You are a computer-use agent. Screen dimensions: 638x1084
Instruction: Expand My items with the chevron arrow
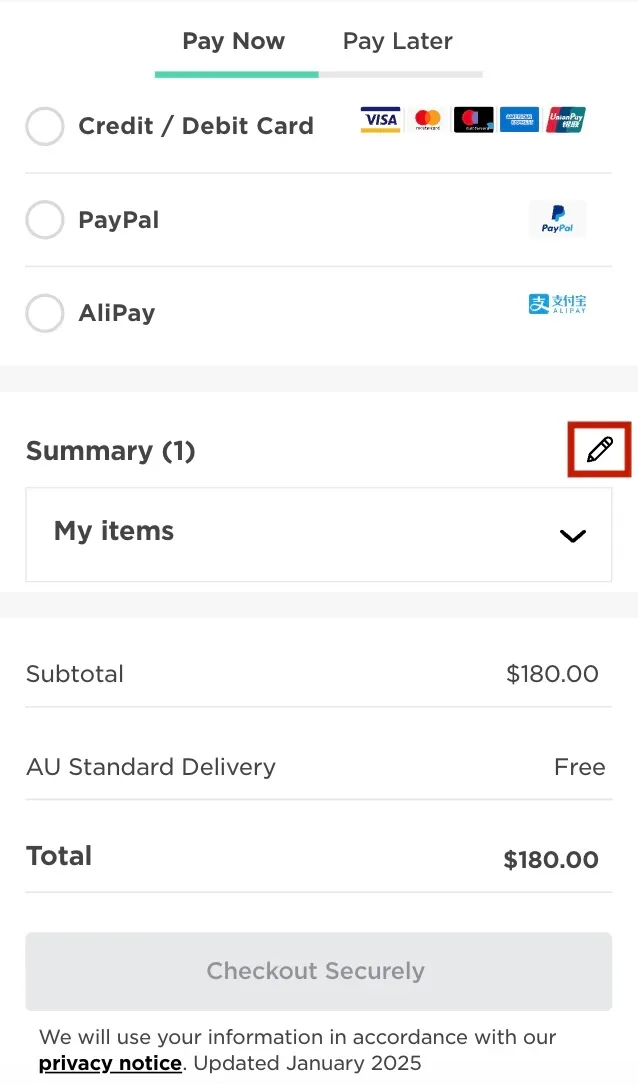(x=572, y=535)
